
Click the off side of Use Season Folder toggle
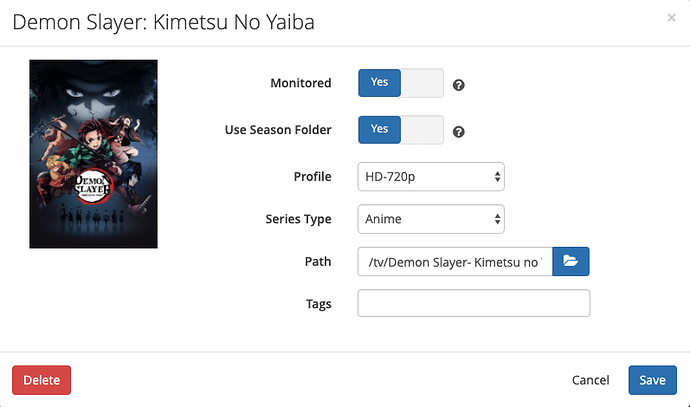(x=422, y=130)
